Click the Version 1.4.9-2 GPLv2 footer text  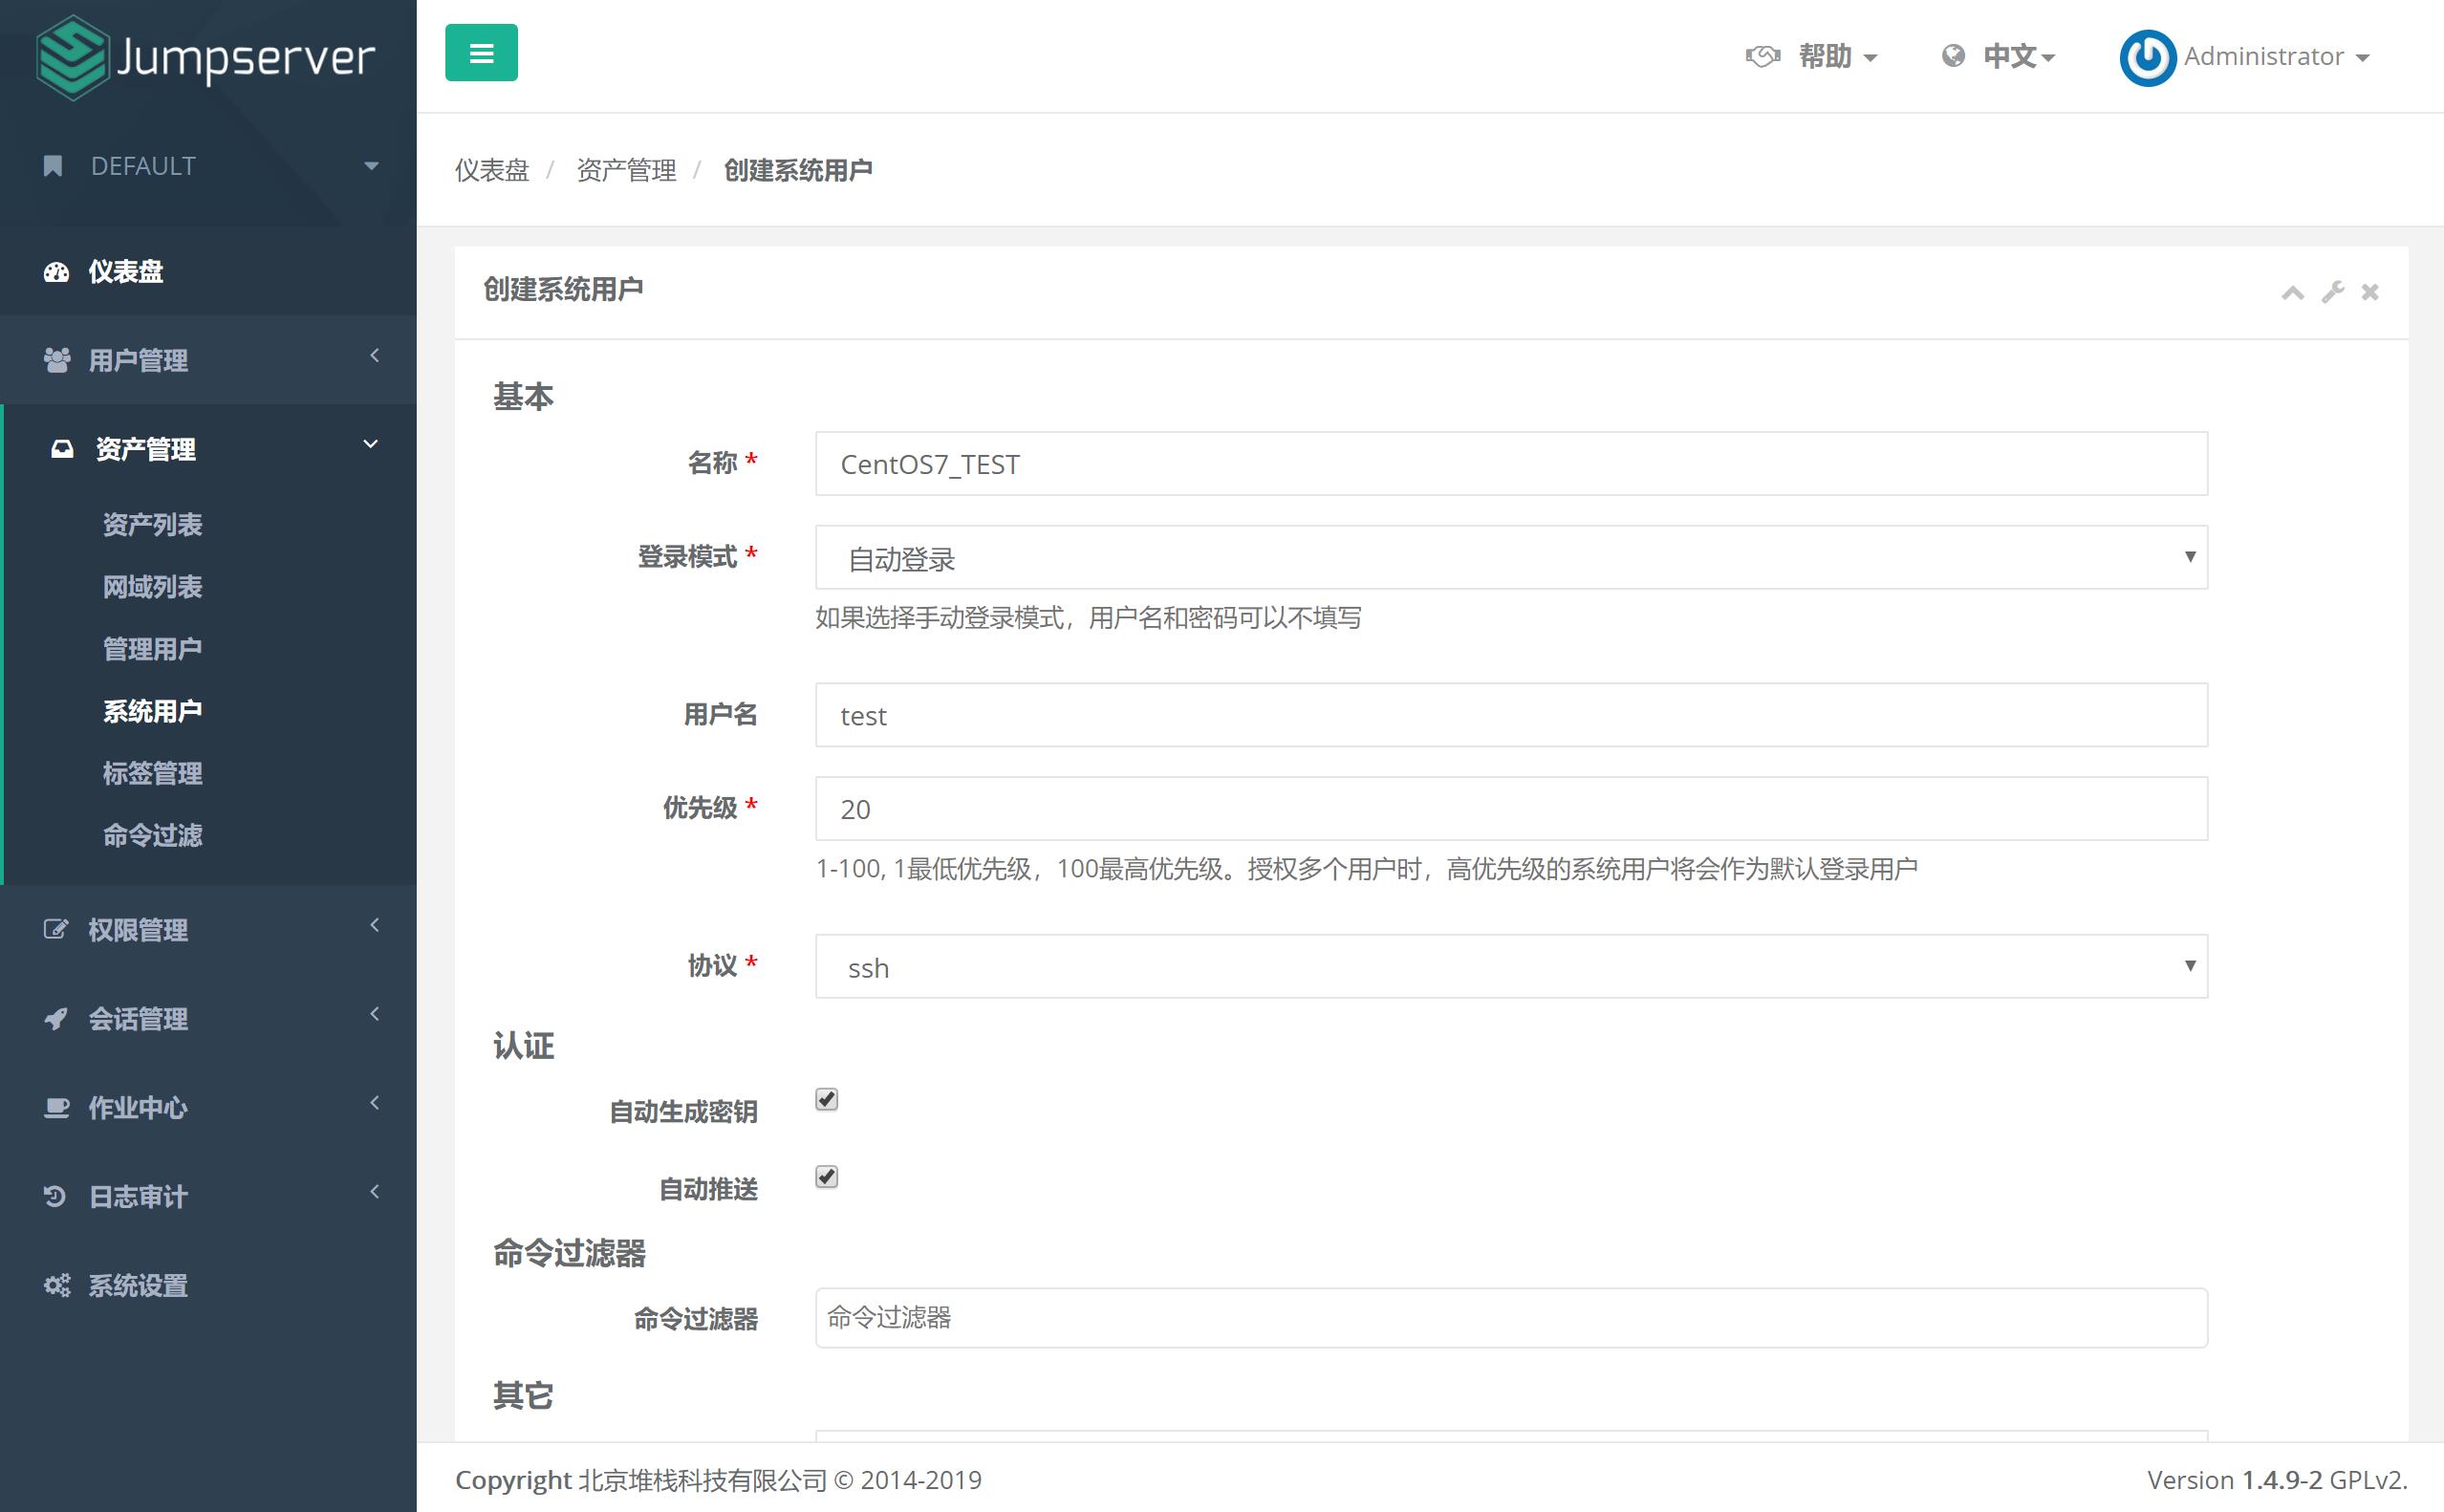(2277, 1480)
